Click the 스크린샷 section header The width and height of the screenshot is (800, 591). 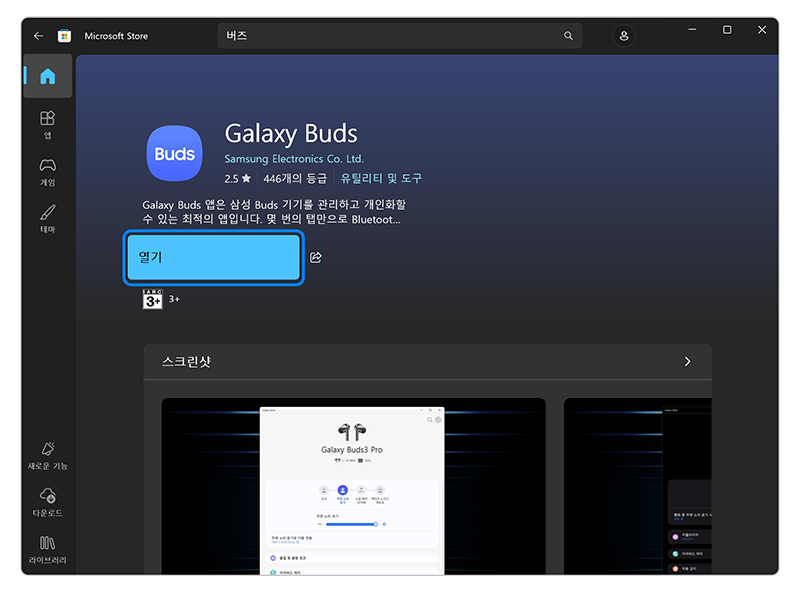click(186, 361)
